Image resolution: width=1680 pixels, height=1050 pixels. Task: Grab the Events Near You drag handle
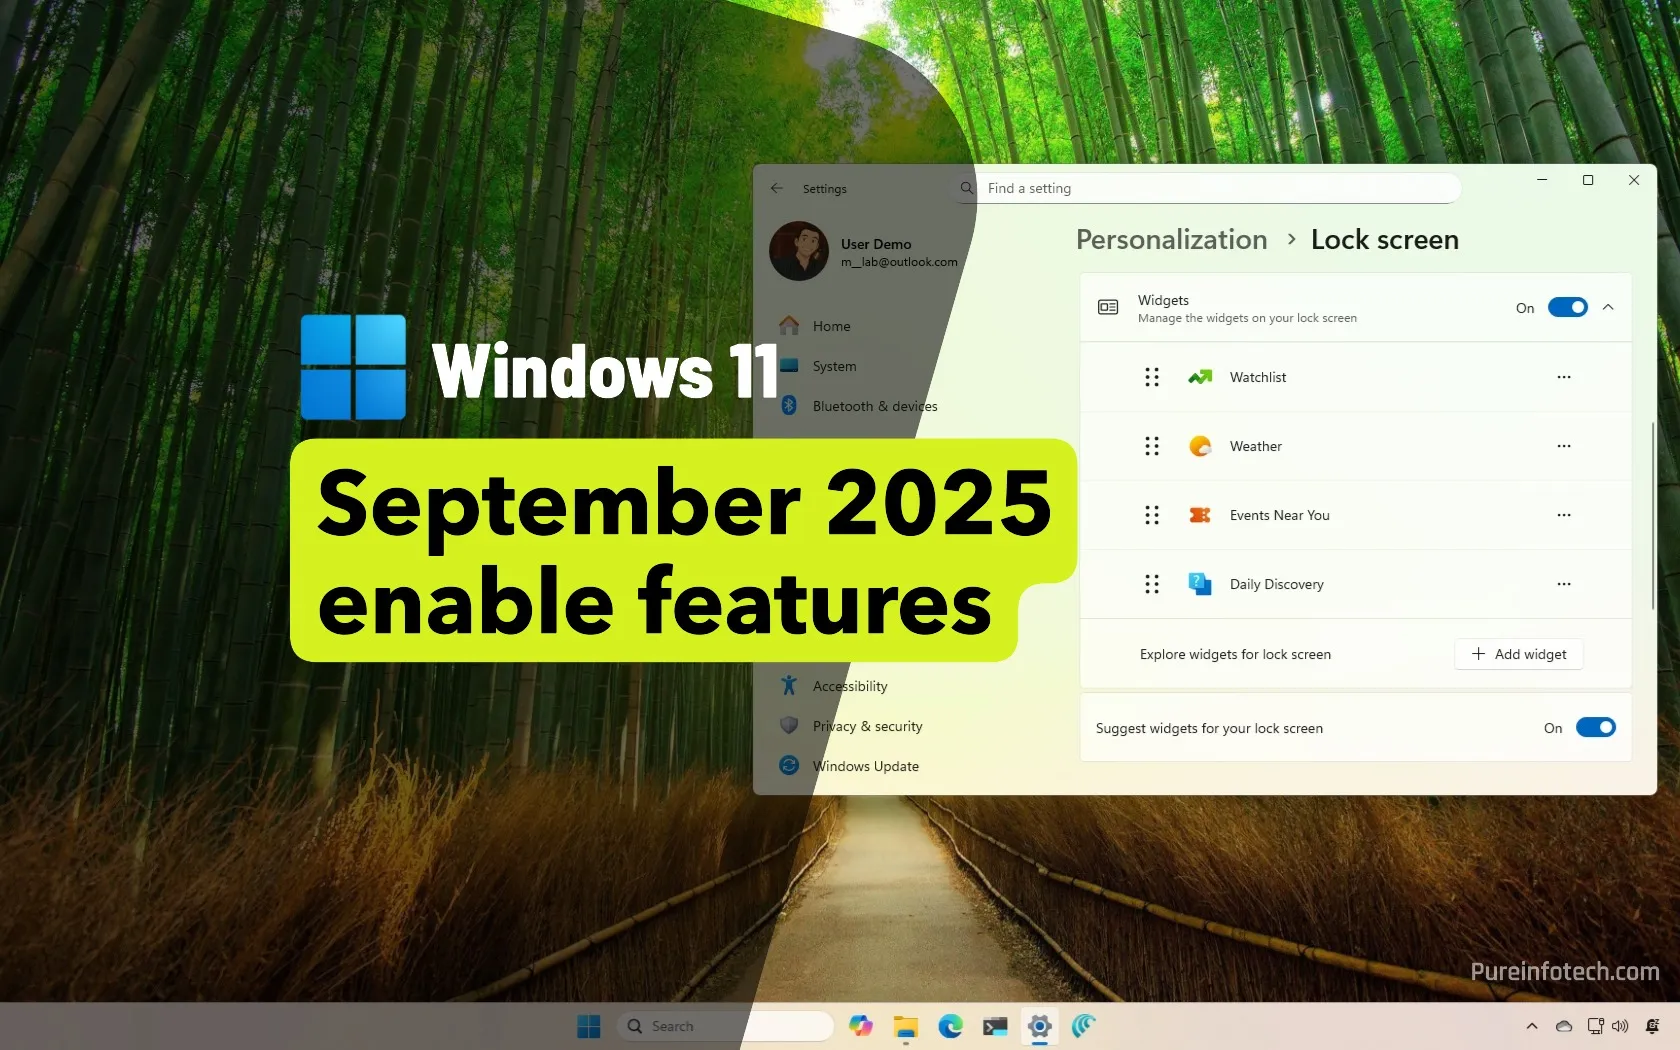coord(1152,515)
